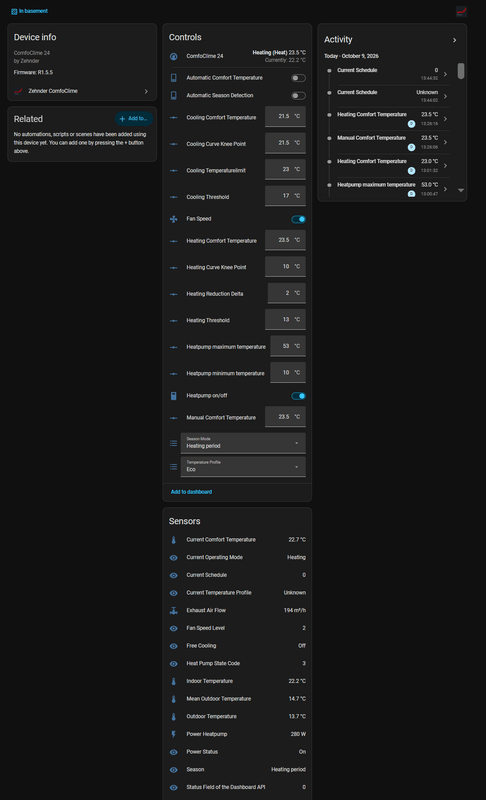Click Status Field of the Dashboard API row
Image resolution: width=486 pixels, height=800 pixels.
point(238,787)
